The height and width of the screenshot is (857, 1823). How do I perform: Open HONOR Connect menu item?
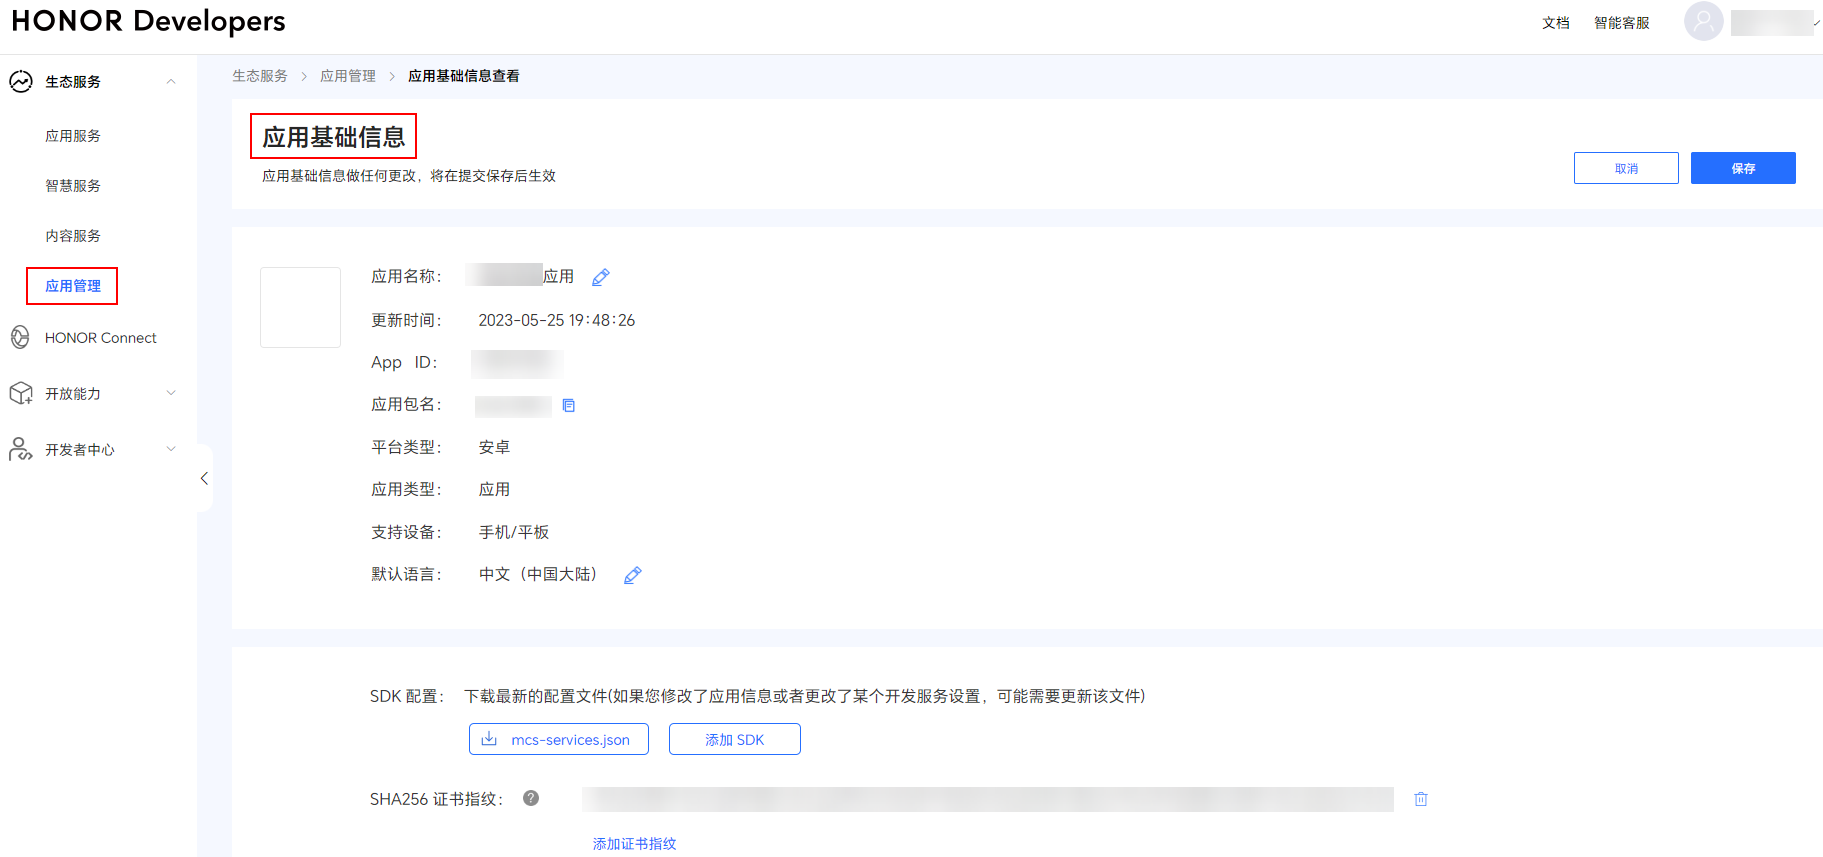coord(101,338)
